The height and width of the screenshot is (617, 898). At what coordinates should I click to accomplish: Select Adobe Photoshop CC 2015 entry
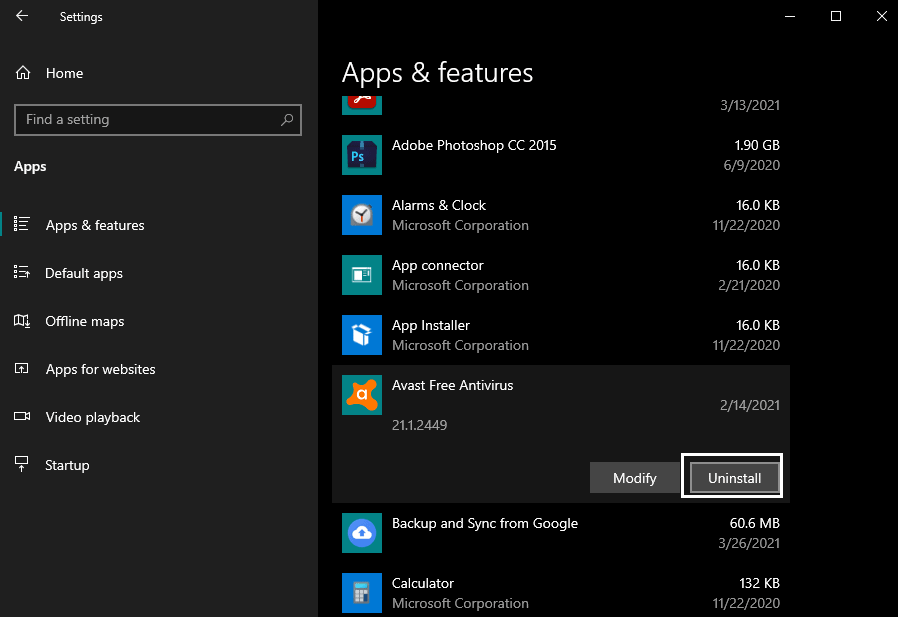click(x=561, y=155)
